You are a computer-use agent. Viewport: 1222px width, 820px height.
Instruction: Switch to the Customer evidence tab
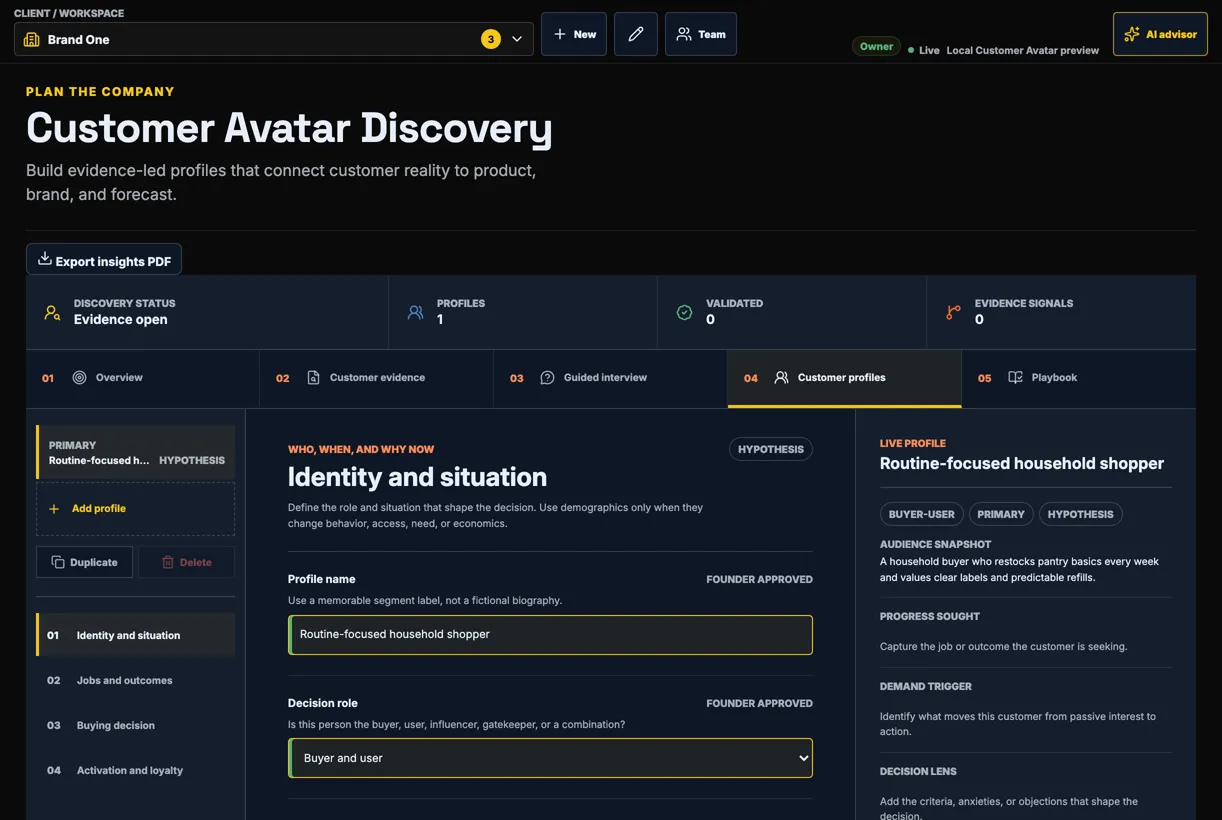(x=377, y=378)
